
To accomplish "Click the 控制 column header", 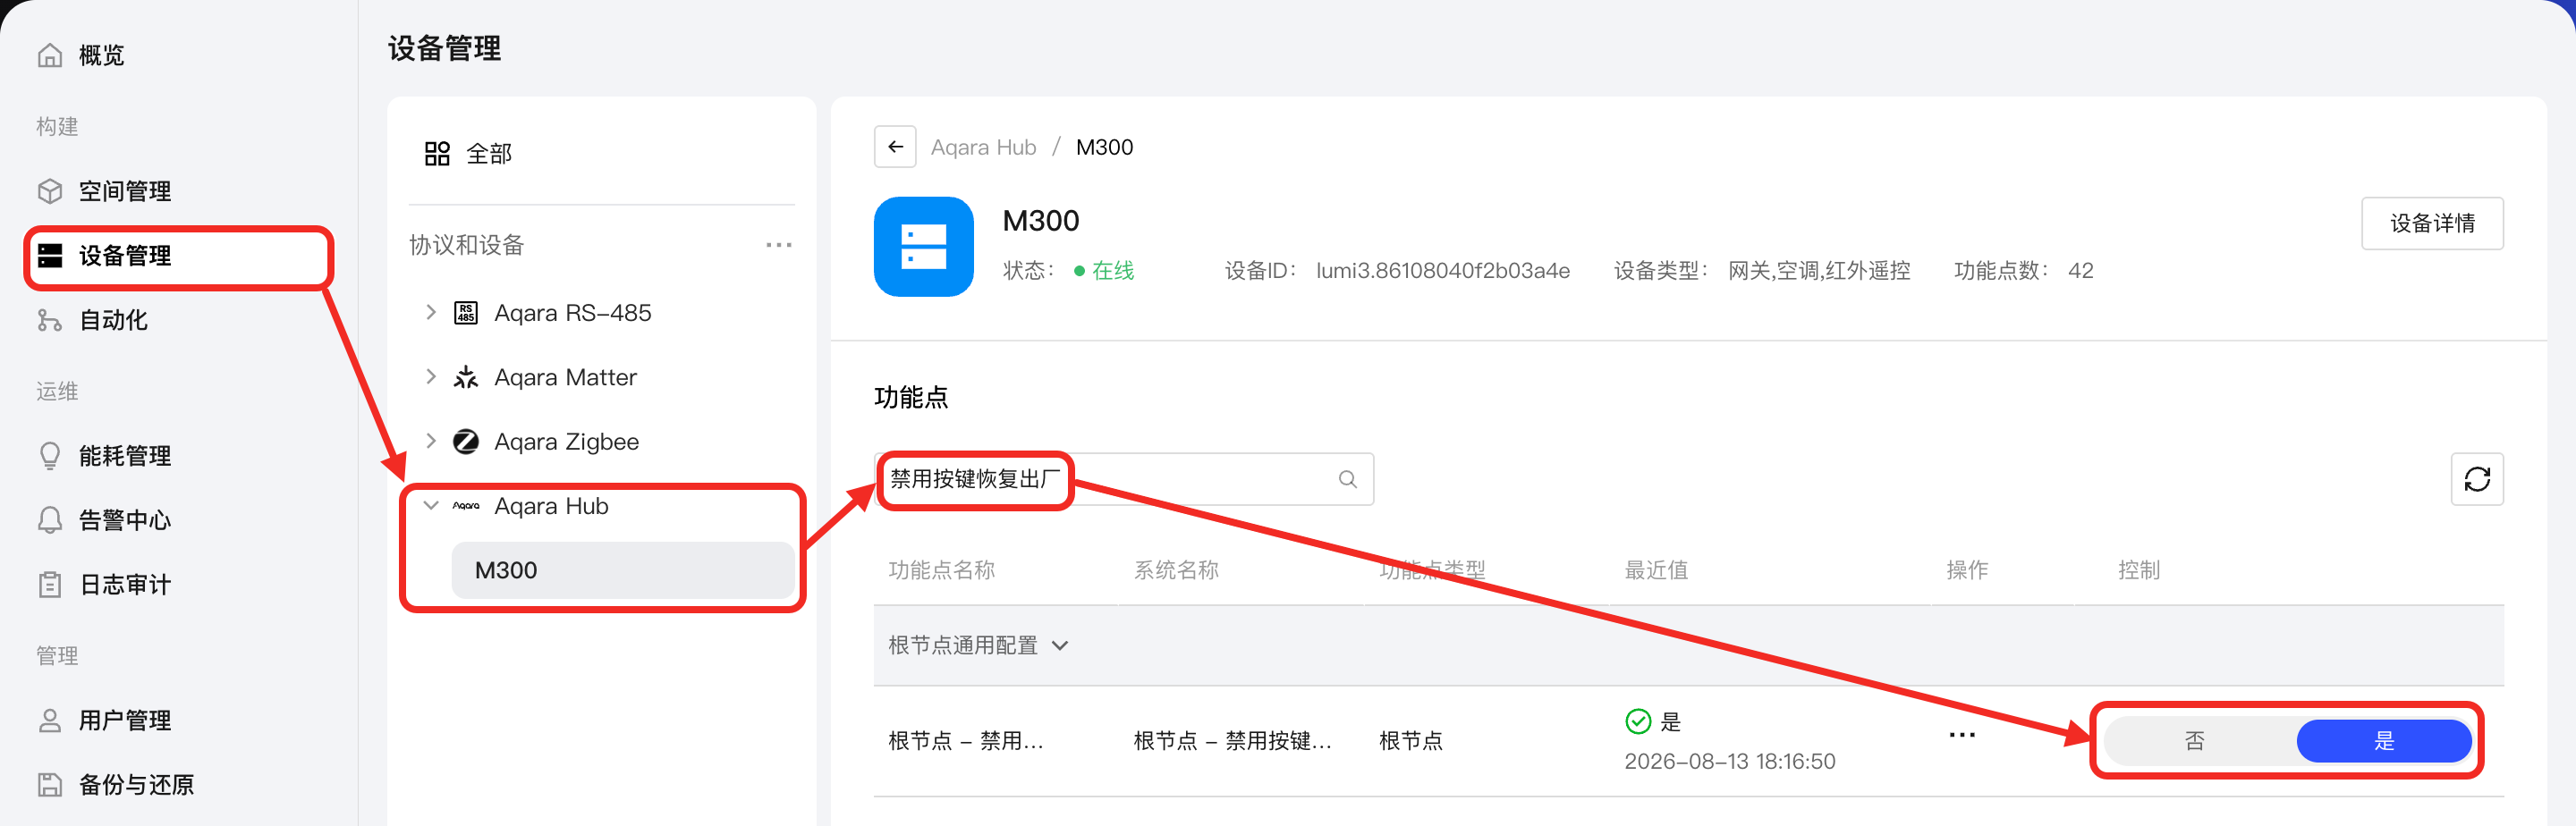I will [x=2138, y=570].
